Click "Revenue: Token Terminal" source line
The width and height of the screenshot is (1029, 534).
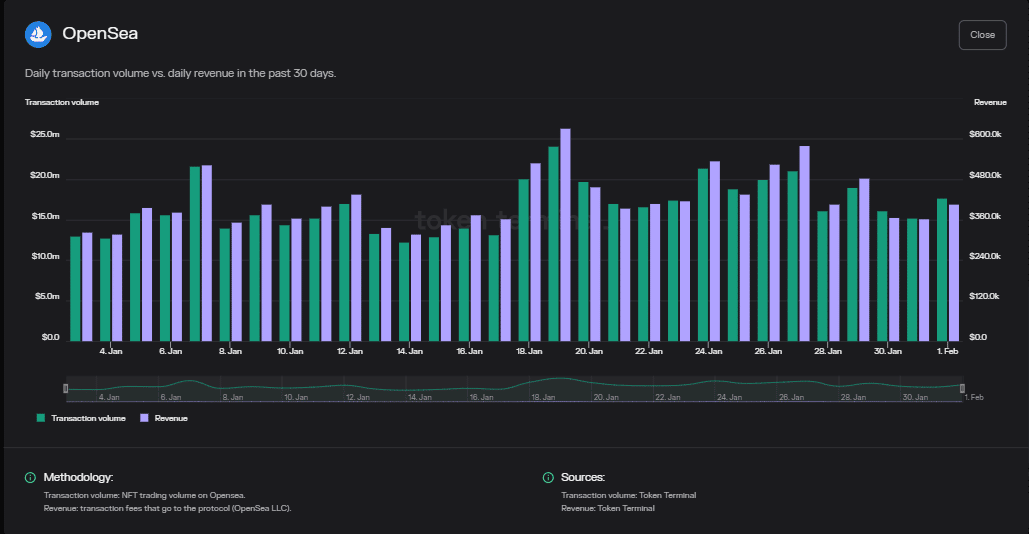(x=608, y=508)
